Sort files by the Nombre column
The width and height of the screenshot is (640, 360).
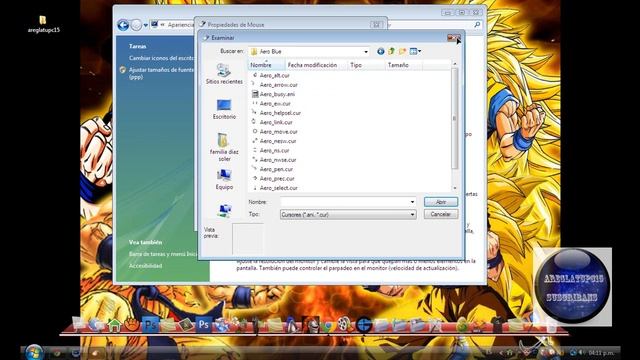(267, 65)
